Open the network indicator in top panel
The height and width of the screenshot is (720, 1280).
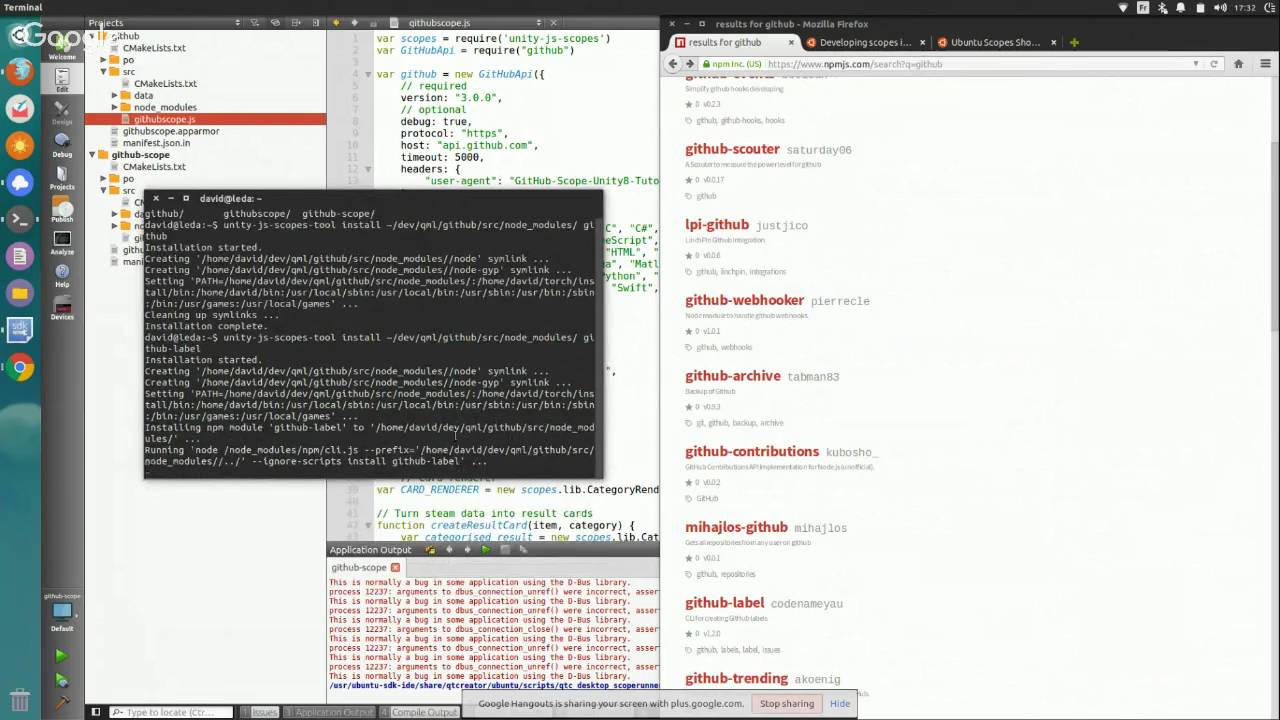pyautogui.click(x=1124, y=7)
